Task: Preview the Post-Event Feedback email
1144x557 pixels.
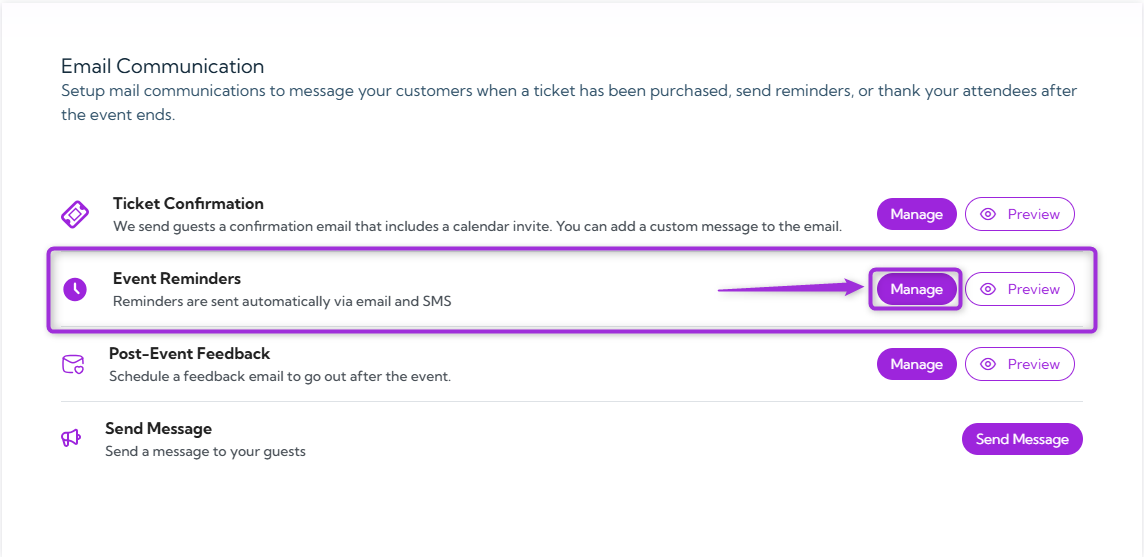Action: [1019, 364]
